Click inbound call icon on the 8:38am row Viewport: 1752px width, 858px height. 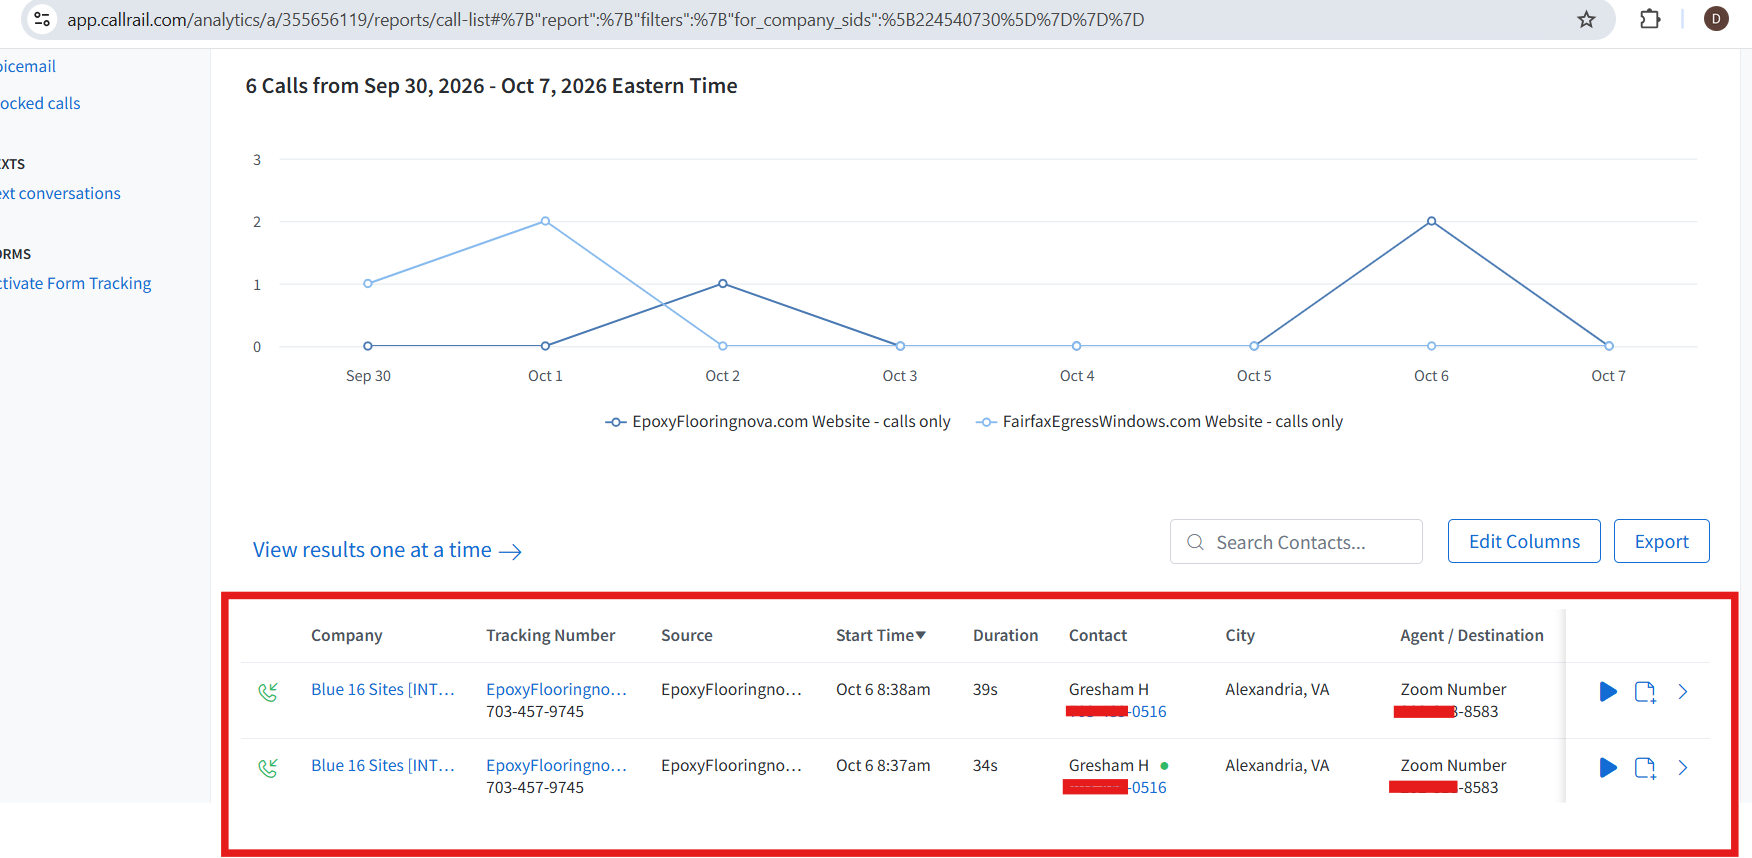[x=268, y=692]
